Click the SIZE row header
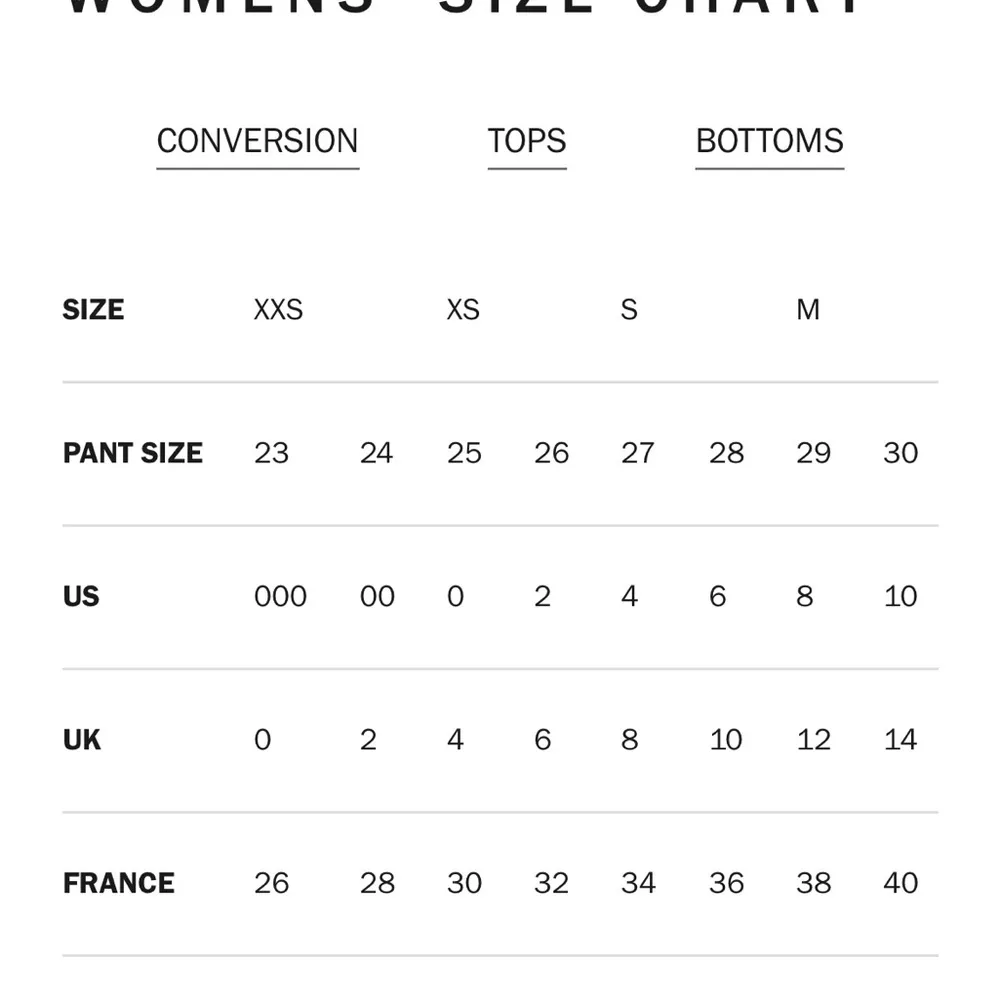The height and width of the screenshot is (1000, 1000). click(x=93, y=310)
